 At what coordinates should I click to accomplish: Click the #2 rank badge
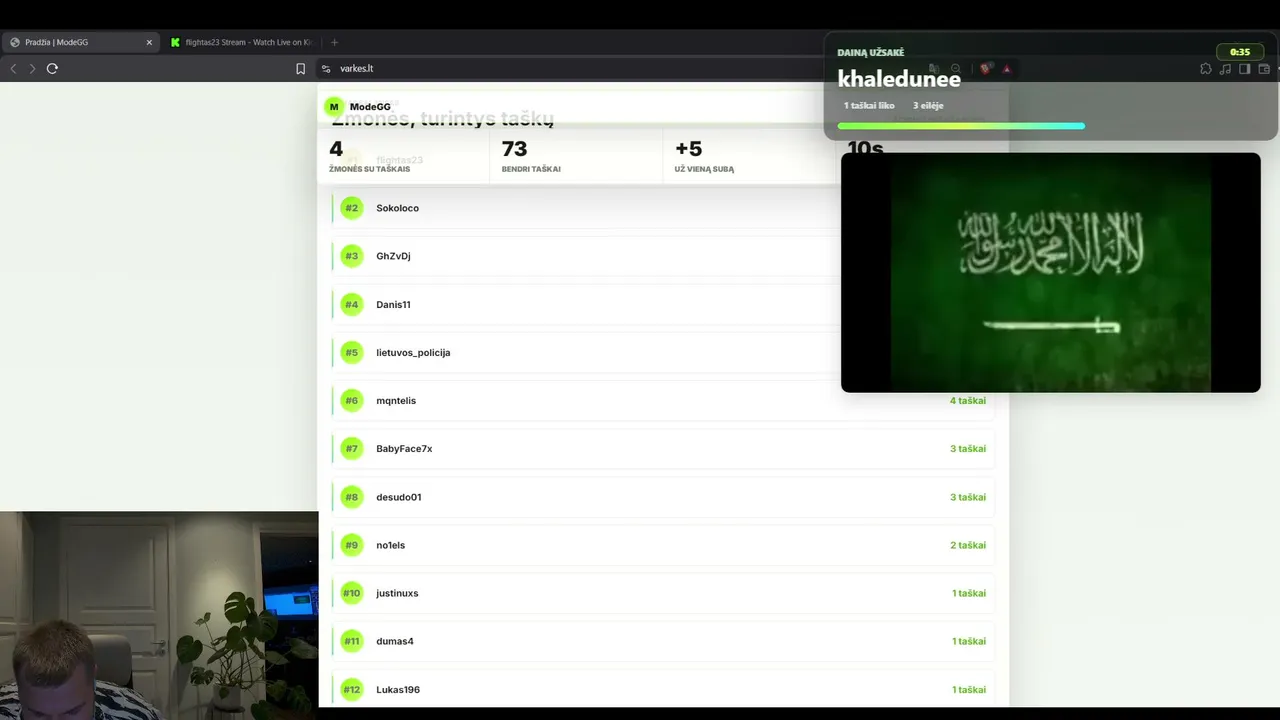[351, 208]
